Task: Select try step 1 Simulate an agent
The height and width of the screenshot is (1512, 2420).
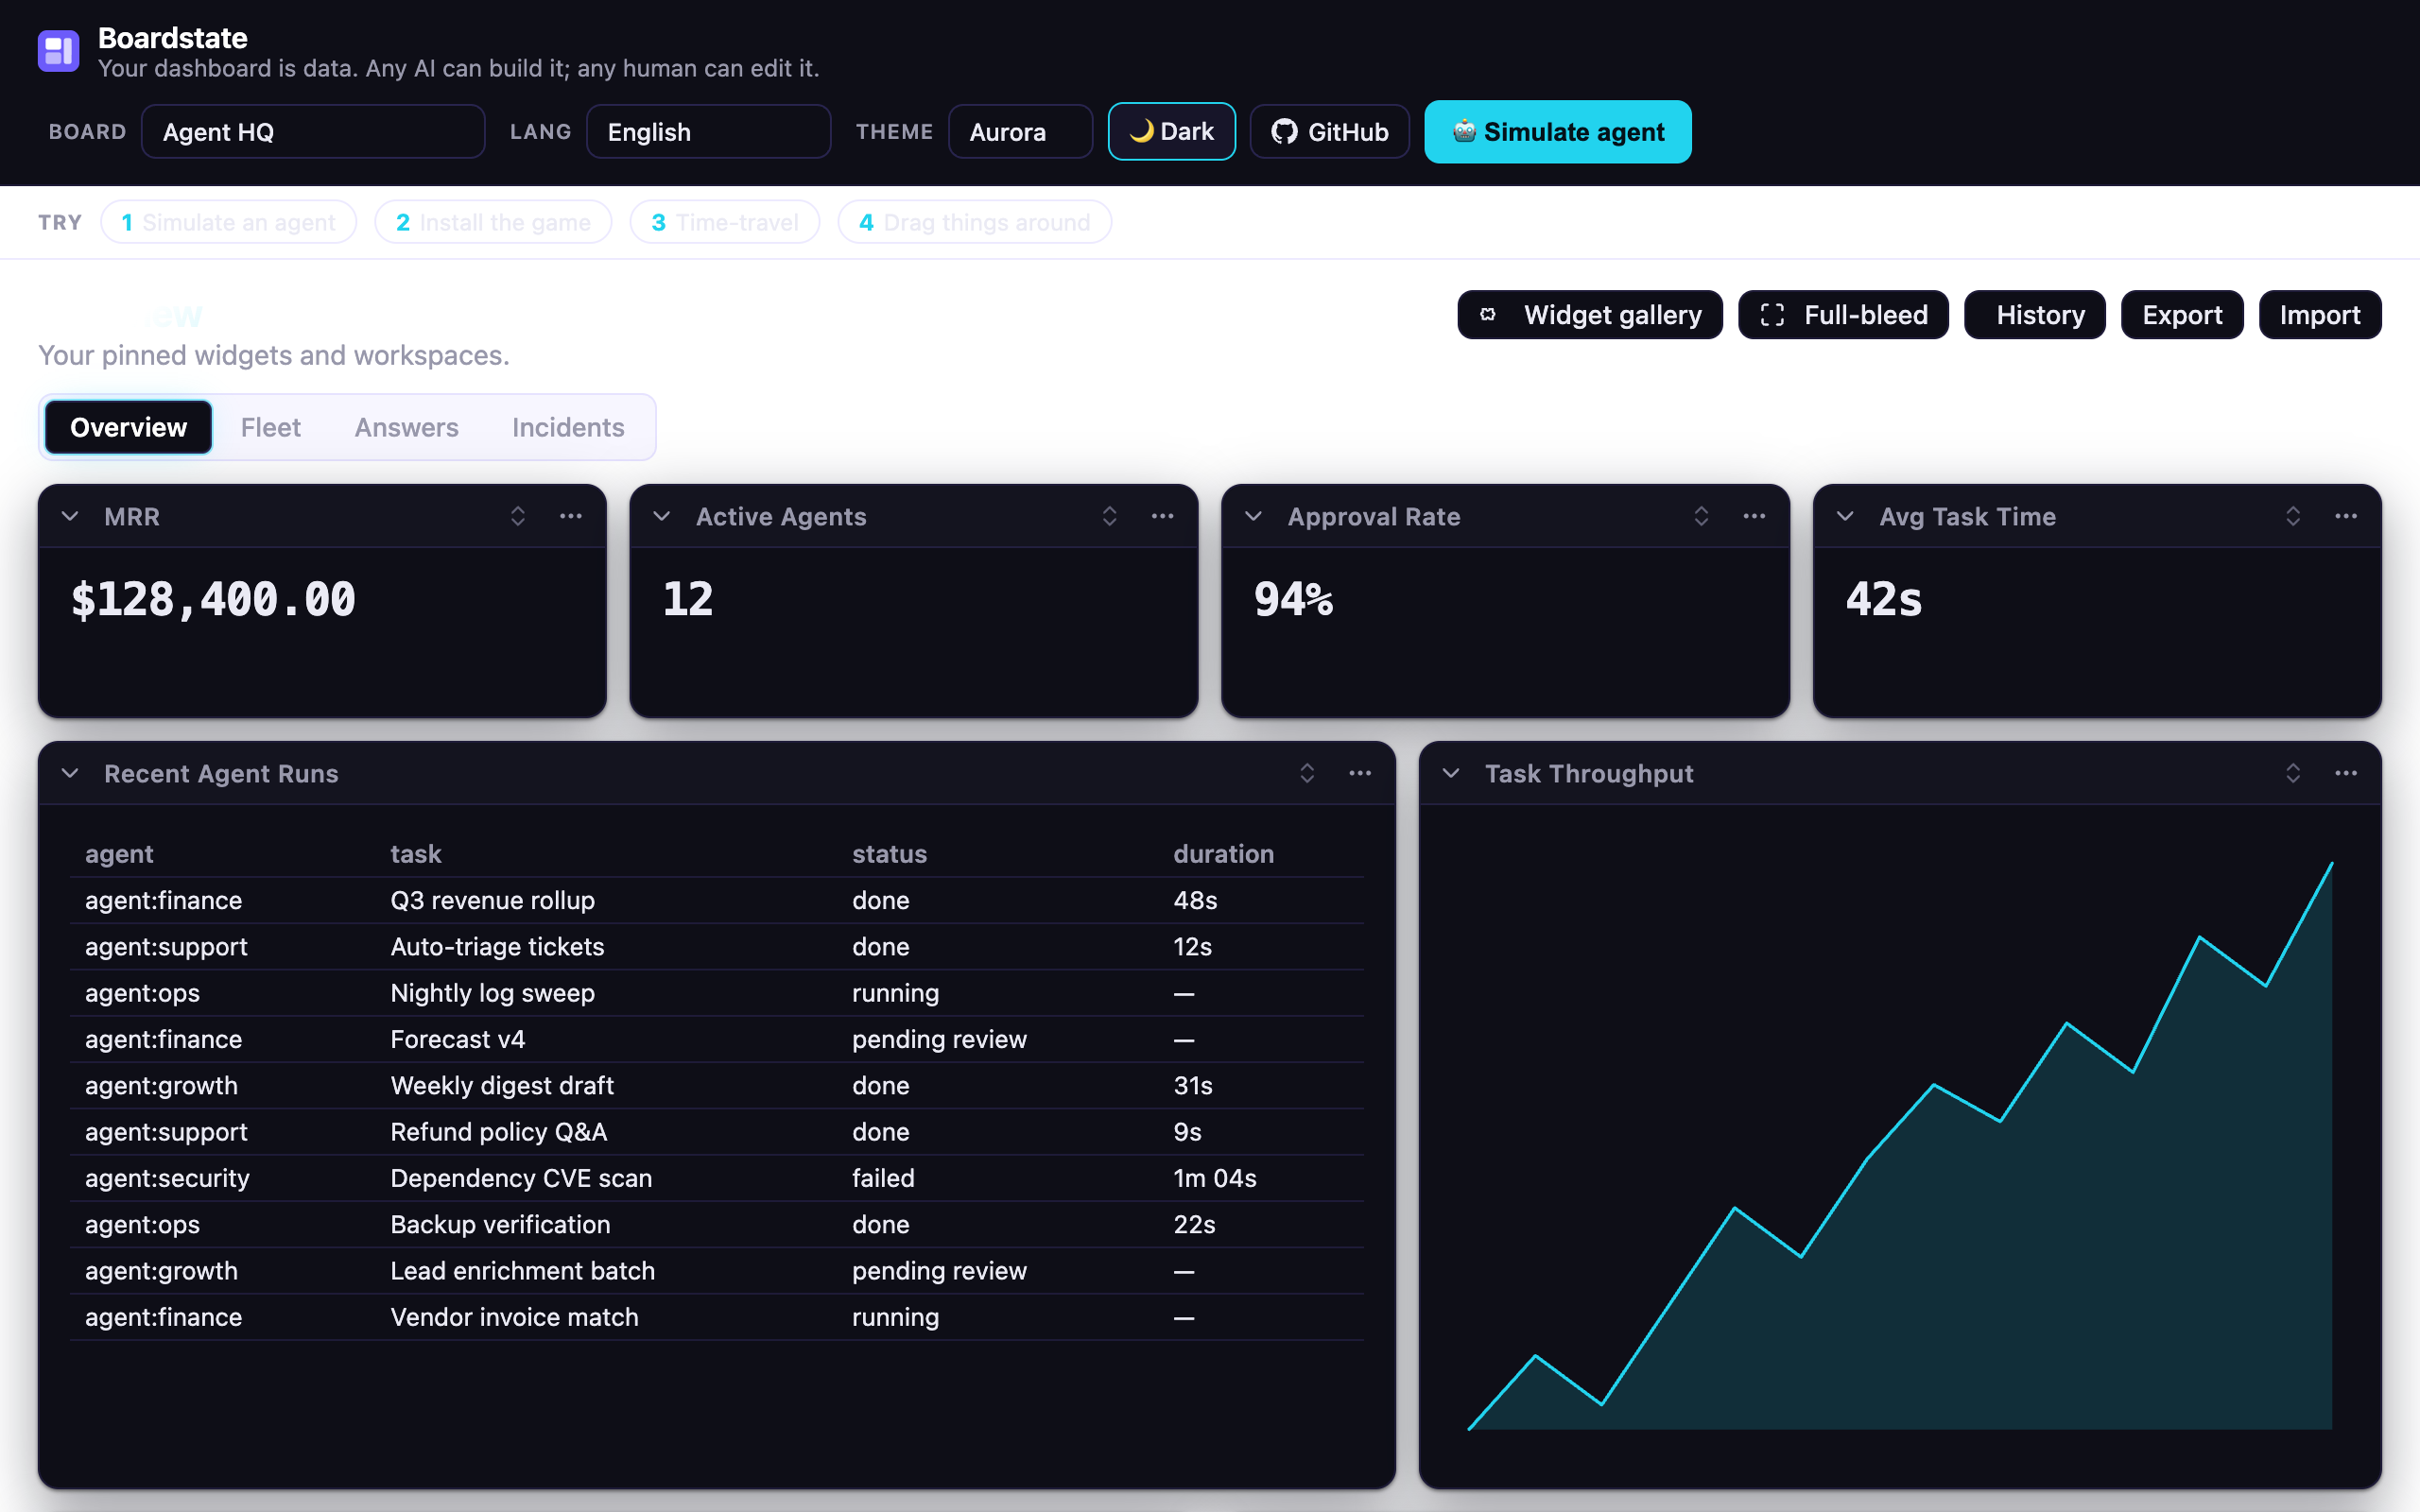Action: 229,222
